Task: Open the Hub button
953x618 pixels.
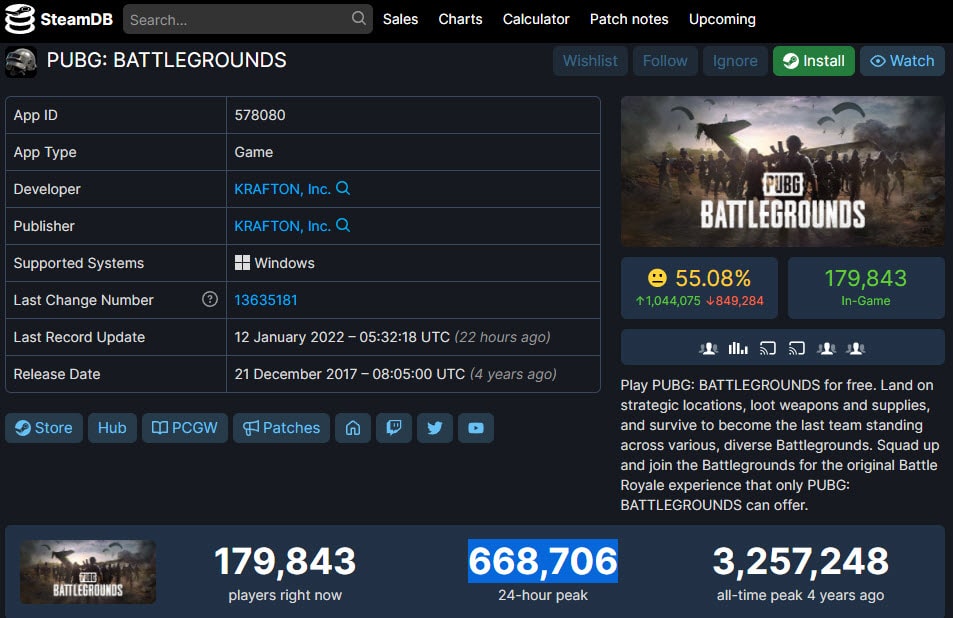Action: click(x=112, y=428)
